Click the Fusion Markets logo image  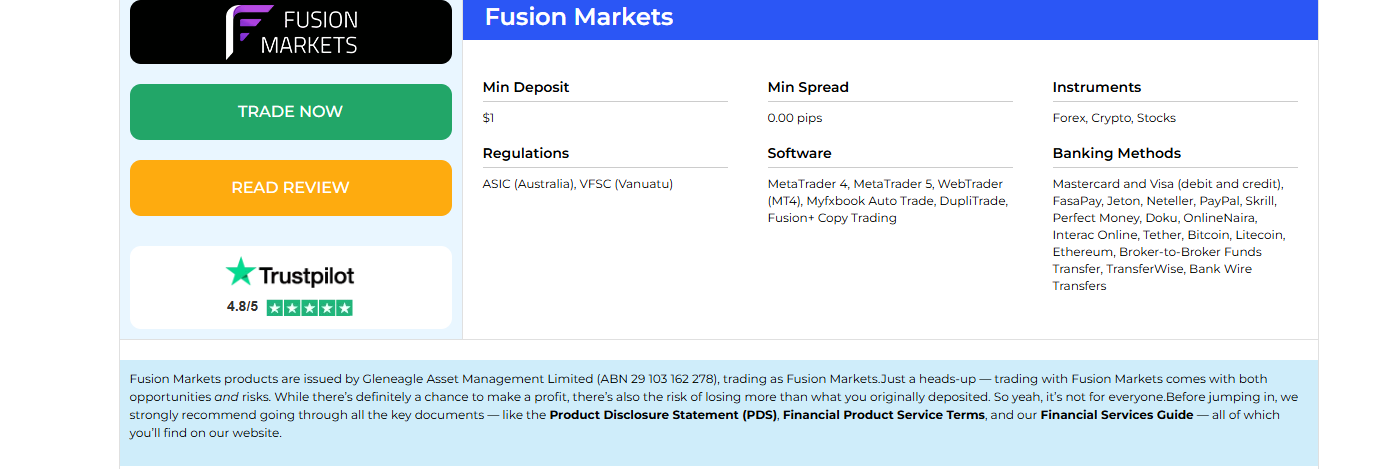pyautogui.click(x=290, y=32)
